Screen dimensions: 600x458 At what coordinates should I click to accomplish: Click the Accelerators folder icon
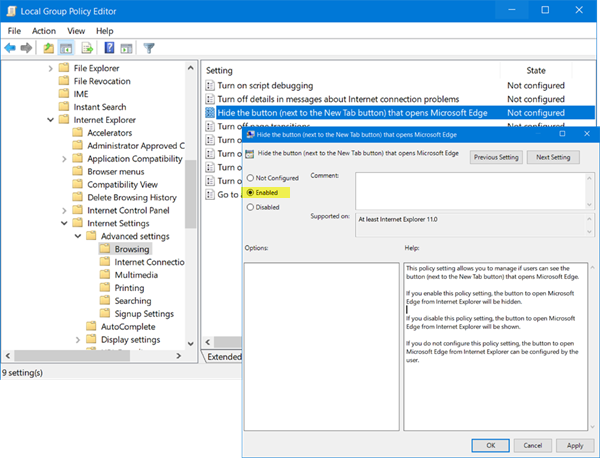[78, 132]
